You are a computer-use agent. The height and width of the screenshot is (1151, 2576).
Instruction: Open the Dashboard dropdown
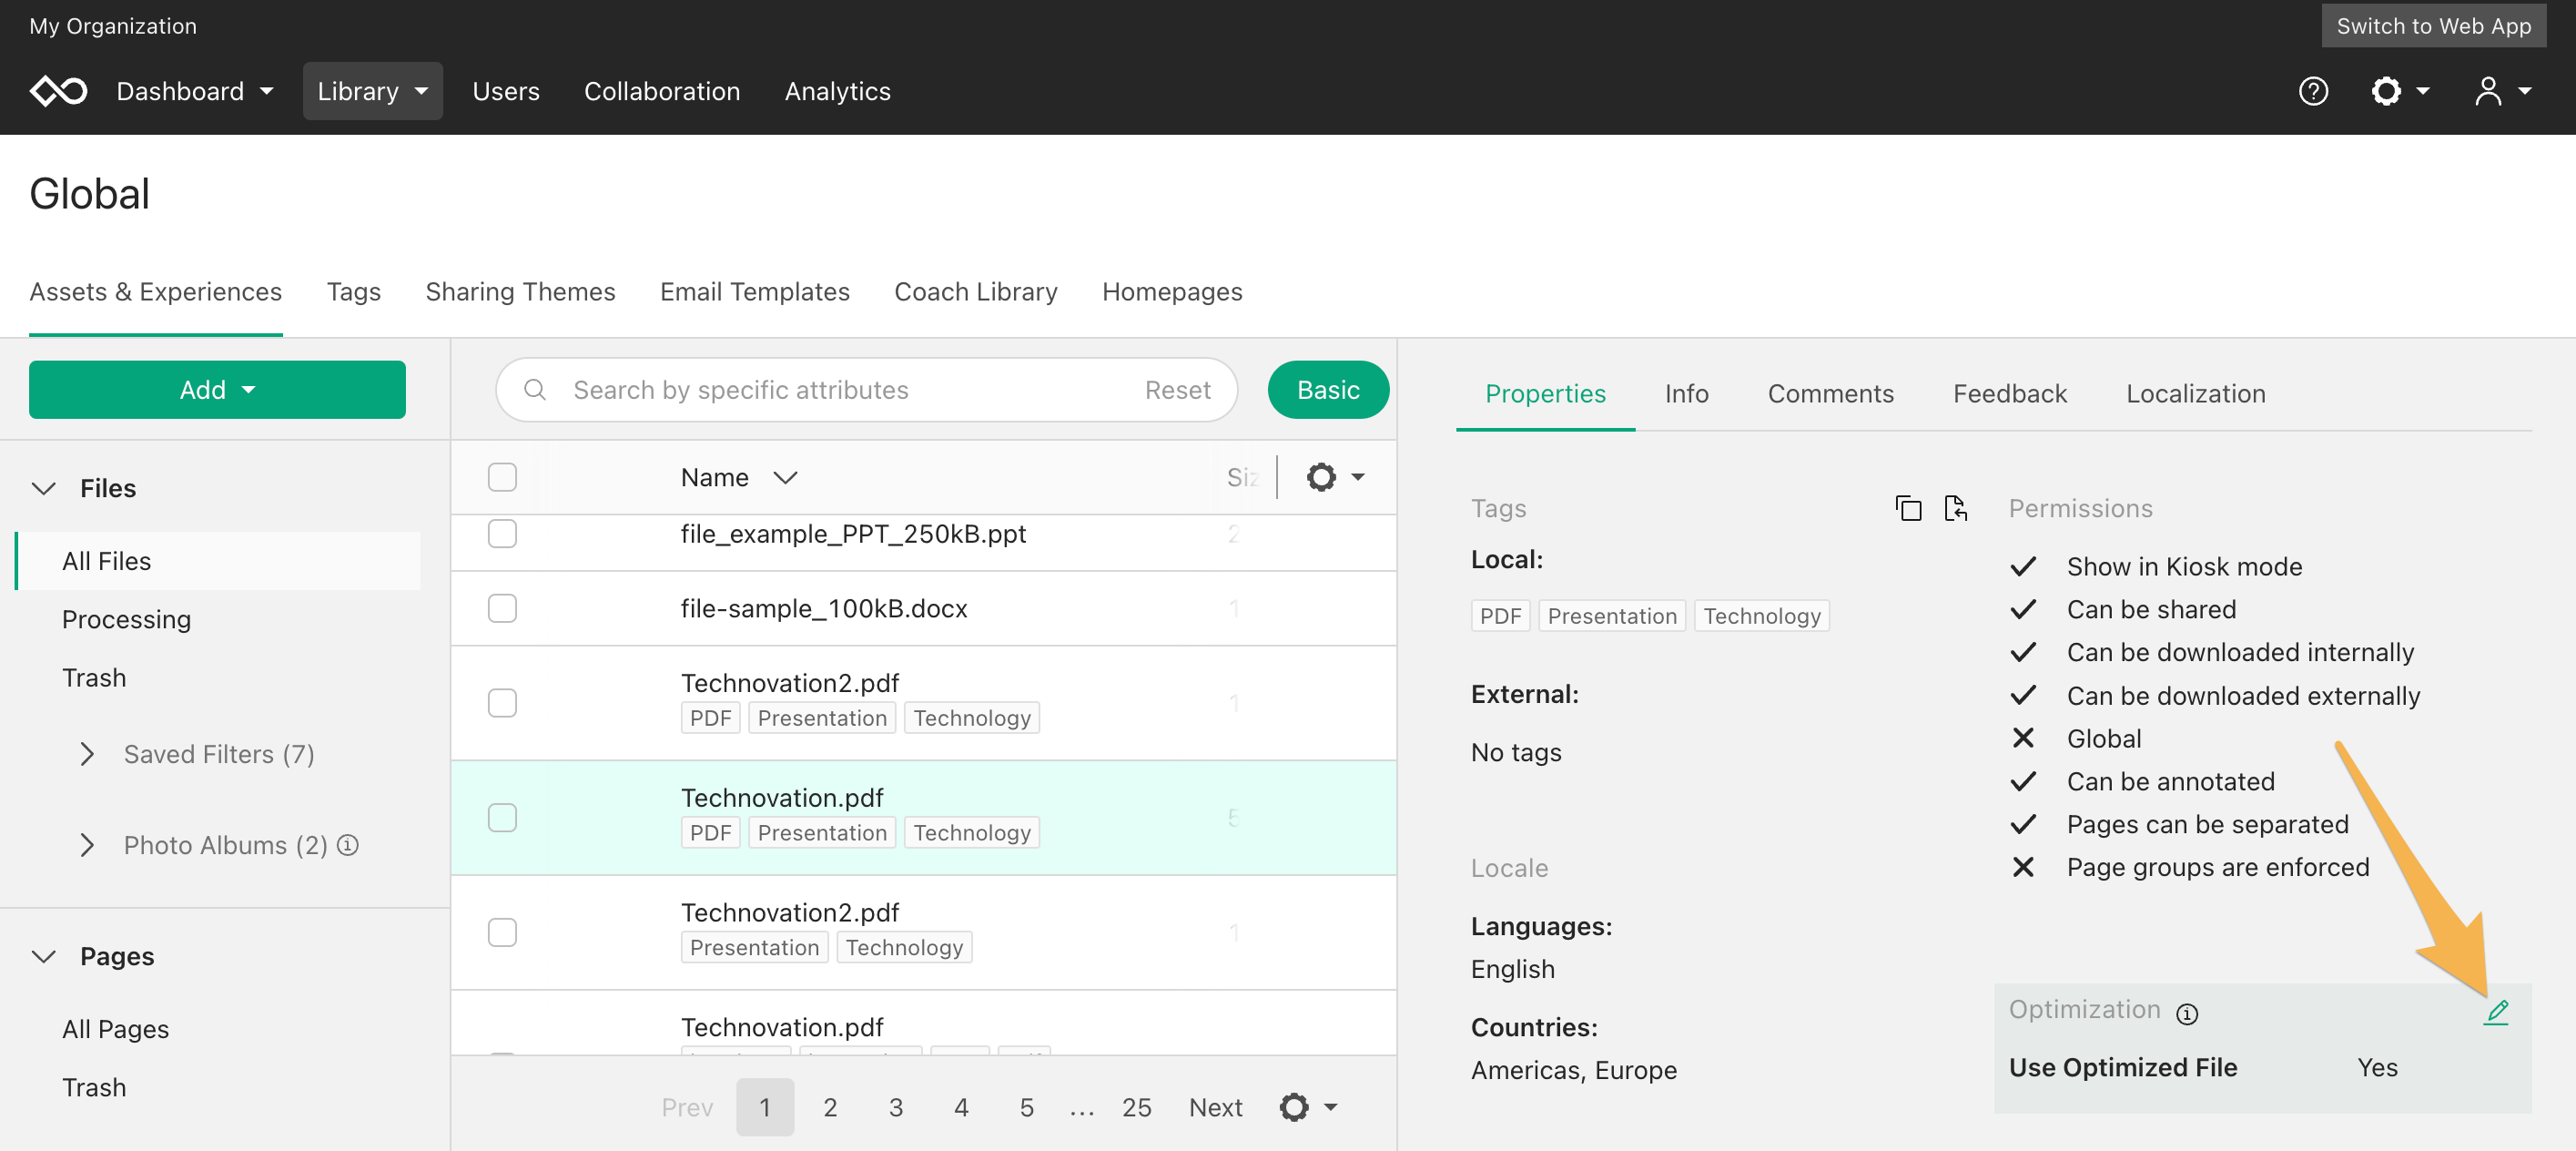[x=195, y=91]
